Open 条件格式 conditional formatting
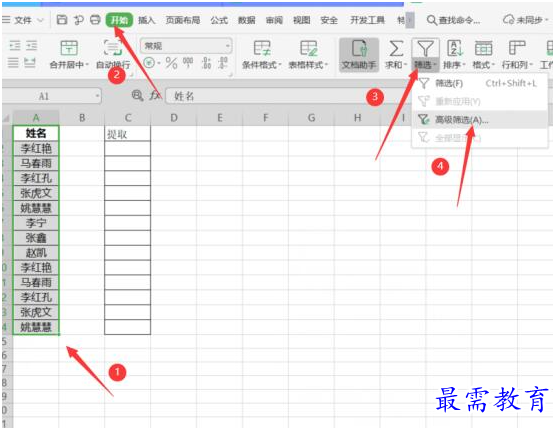557x431 pixels. pyautogui.click(x=262, y=54)
